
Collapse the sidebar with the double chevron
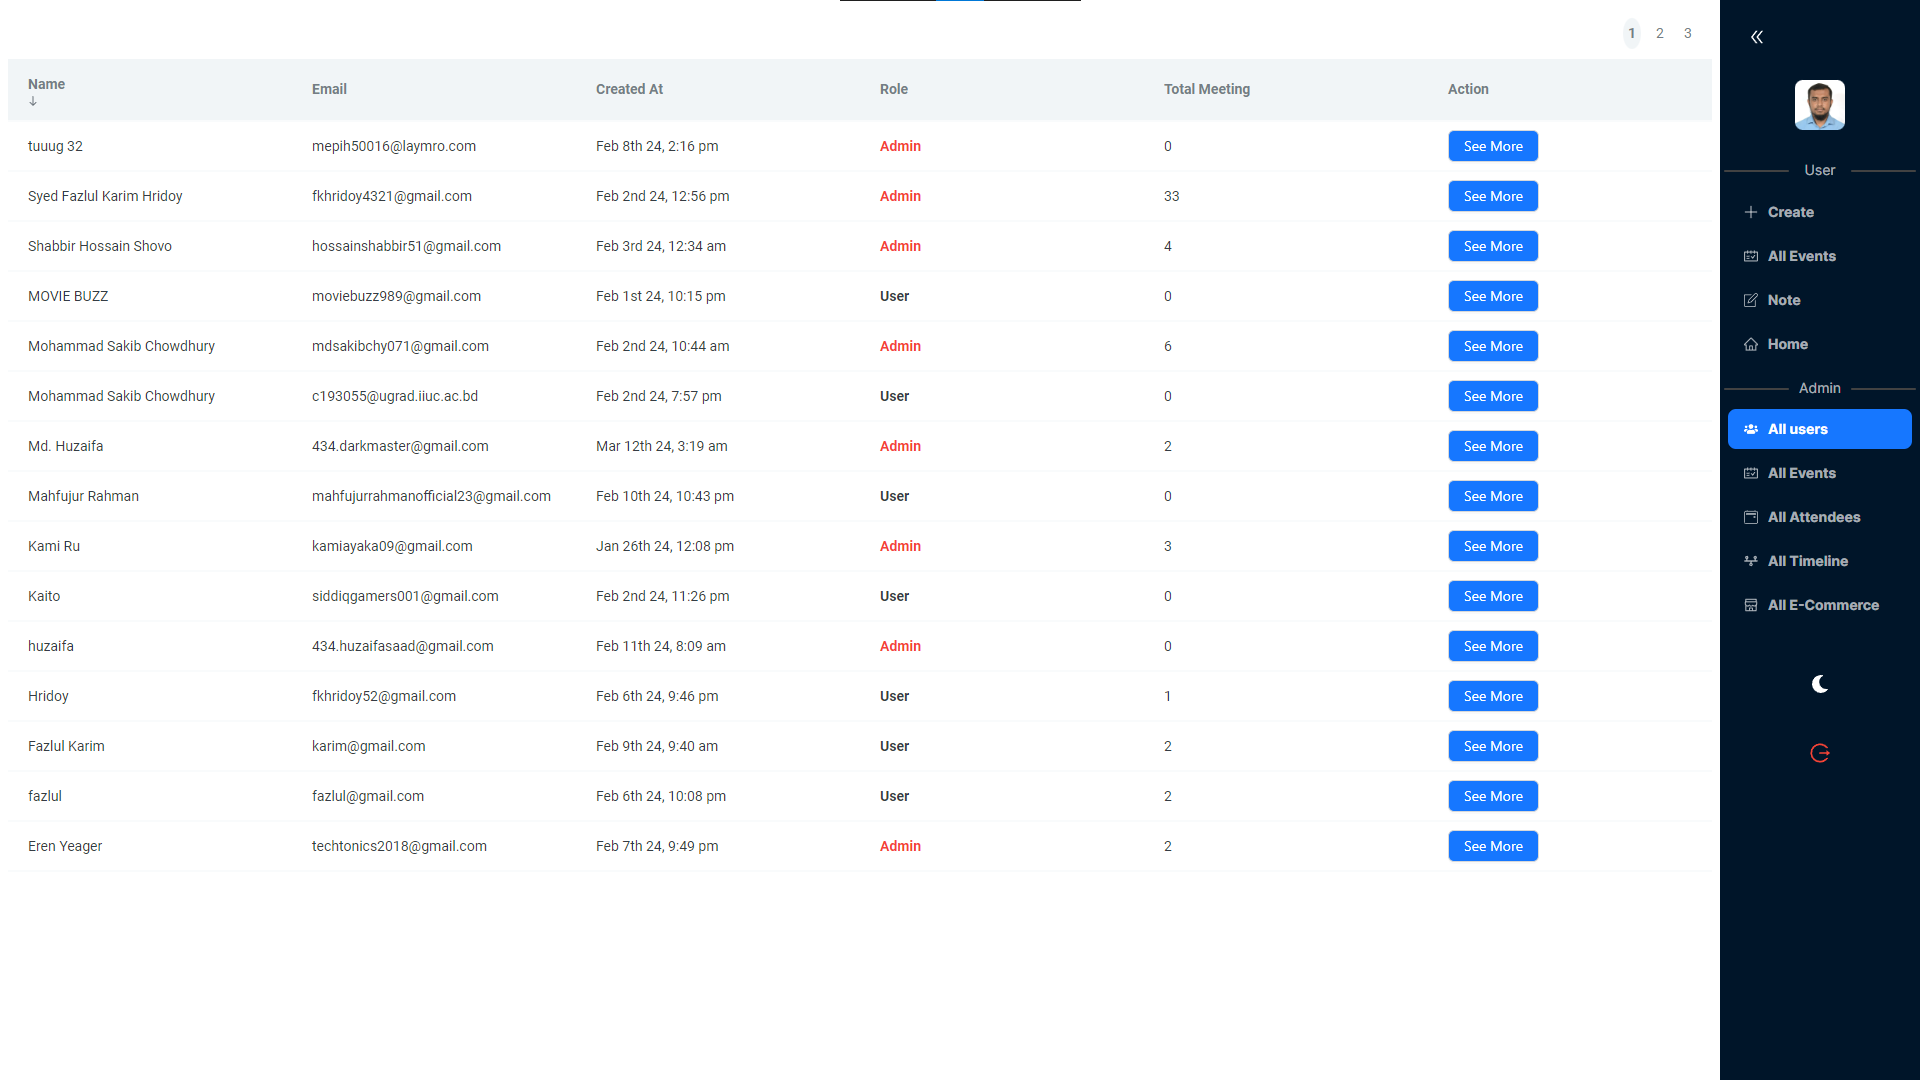1756,36
